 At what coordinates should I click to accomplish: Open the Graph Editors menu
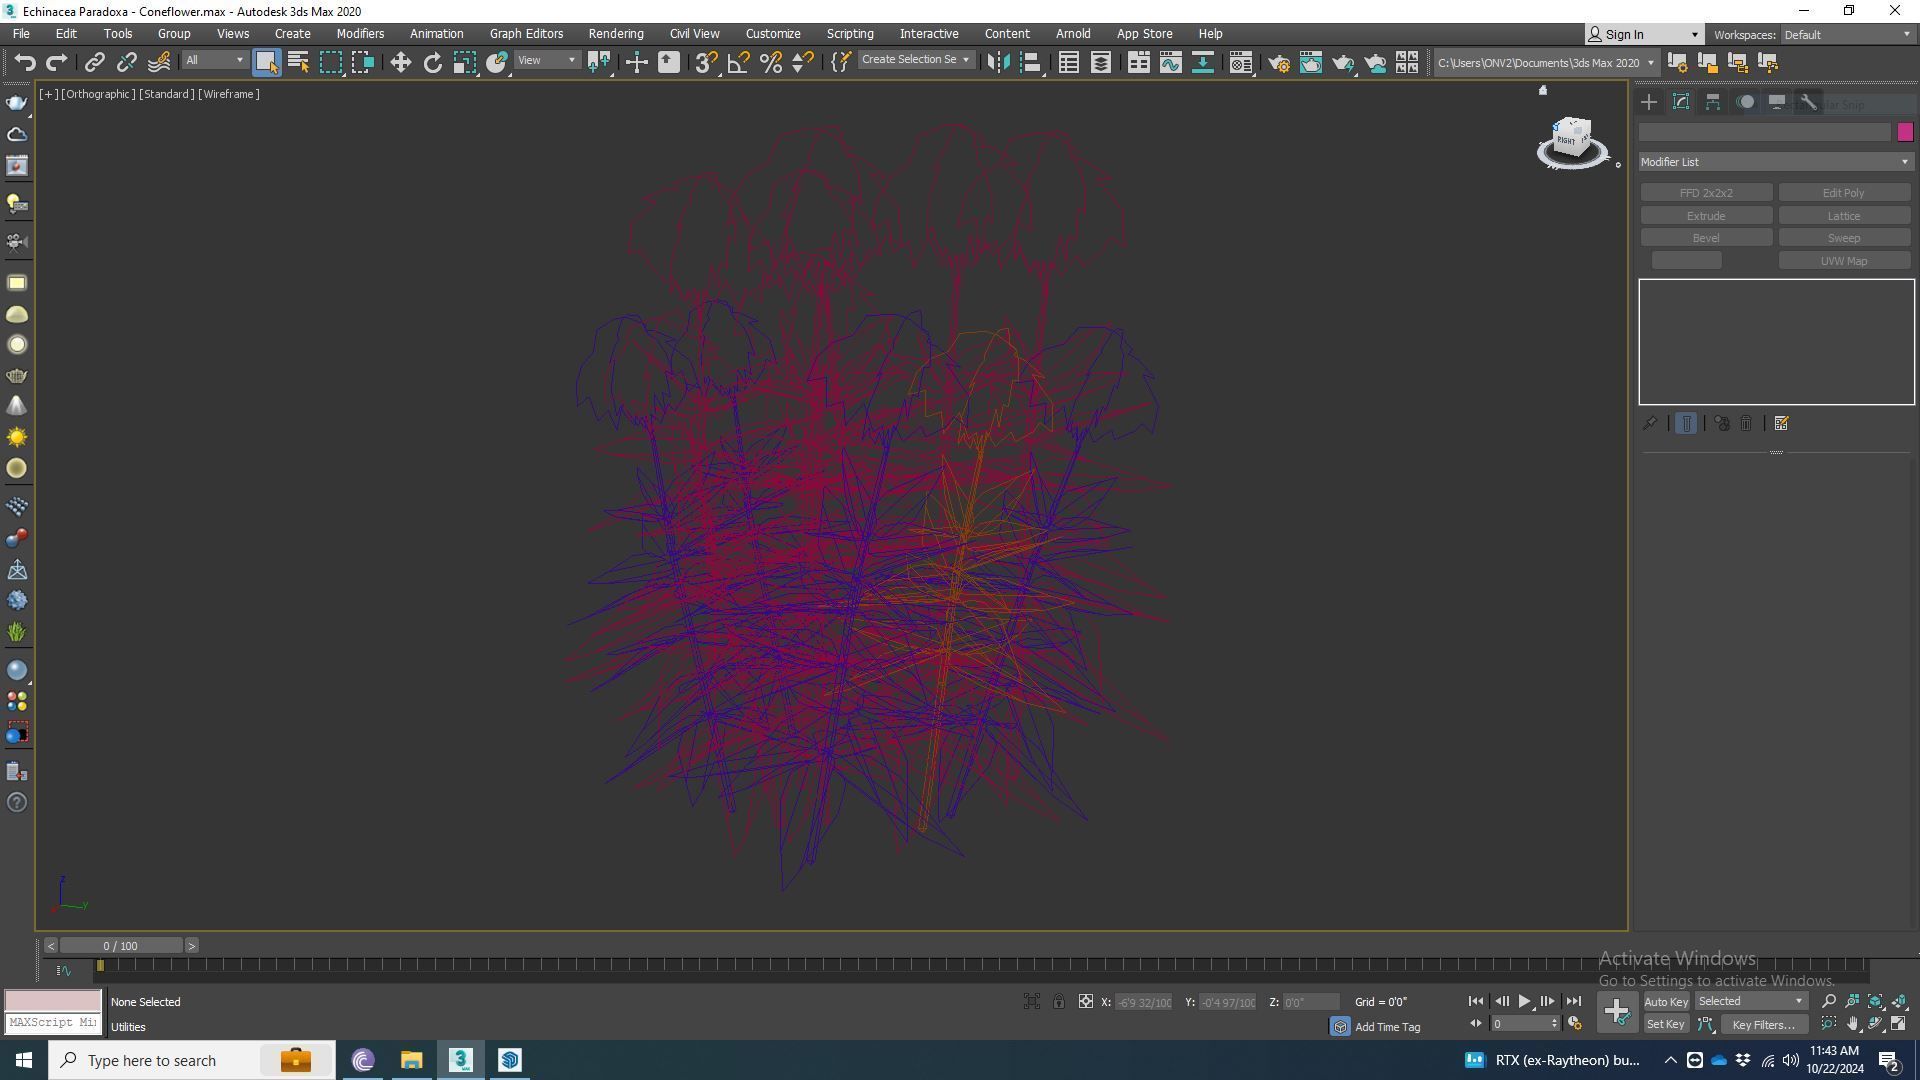click(x=526, y=34)
